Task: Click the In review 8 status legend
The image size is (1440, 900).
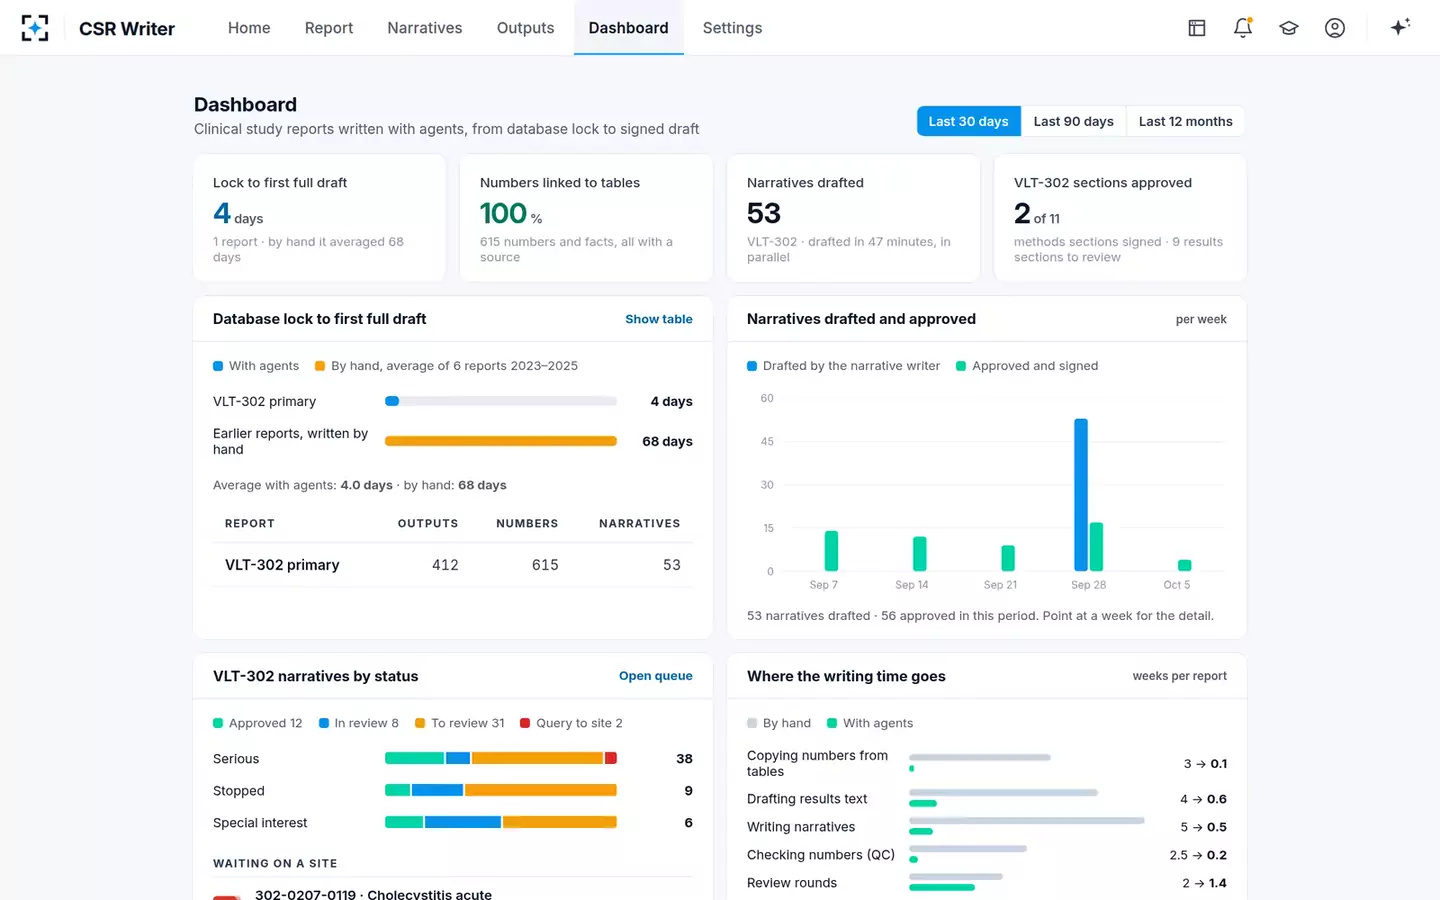Action: click(358, 723)
